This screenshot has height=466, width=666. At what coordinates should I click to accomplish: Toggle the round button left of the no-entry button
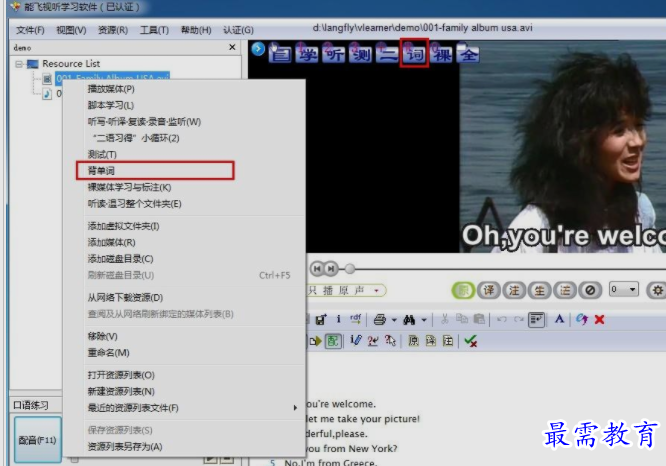(565, 291)
